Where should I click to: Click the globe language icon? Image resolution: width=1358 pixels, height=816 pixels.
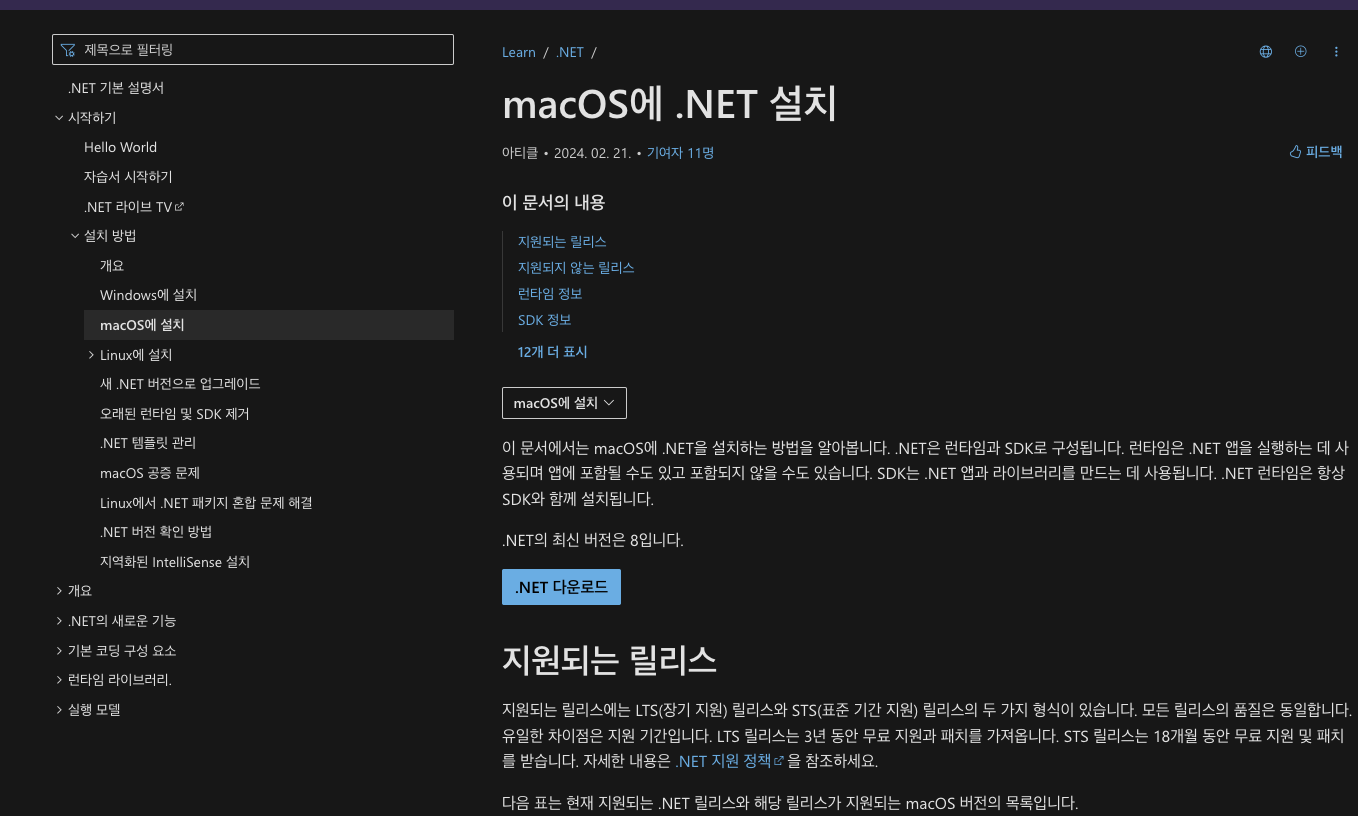[x=1266, y=52]
